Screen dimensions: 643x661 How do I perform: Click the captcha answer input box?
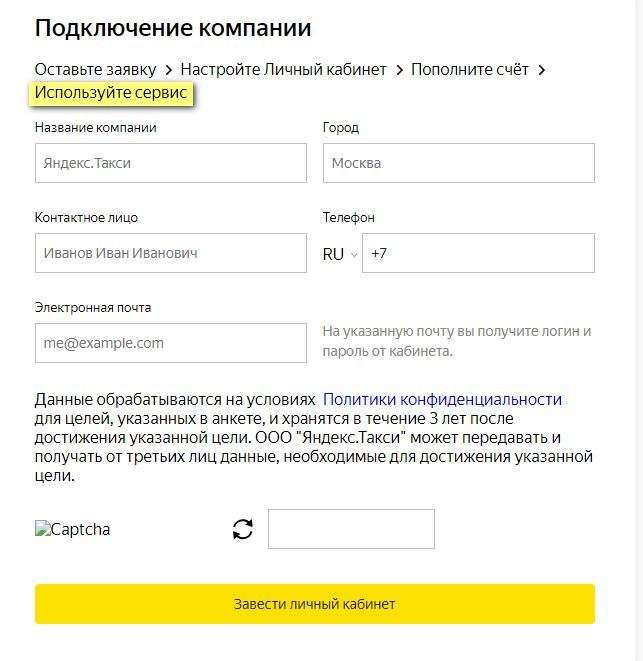pos(351,529)
